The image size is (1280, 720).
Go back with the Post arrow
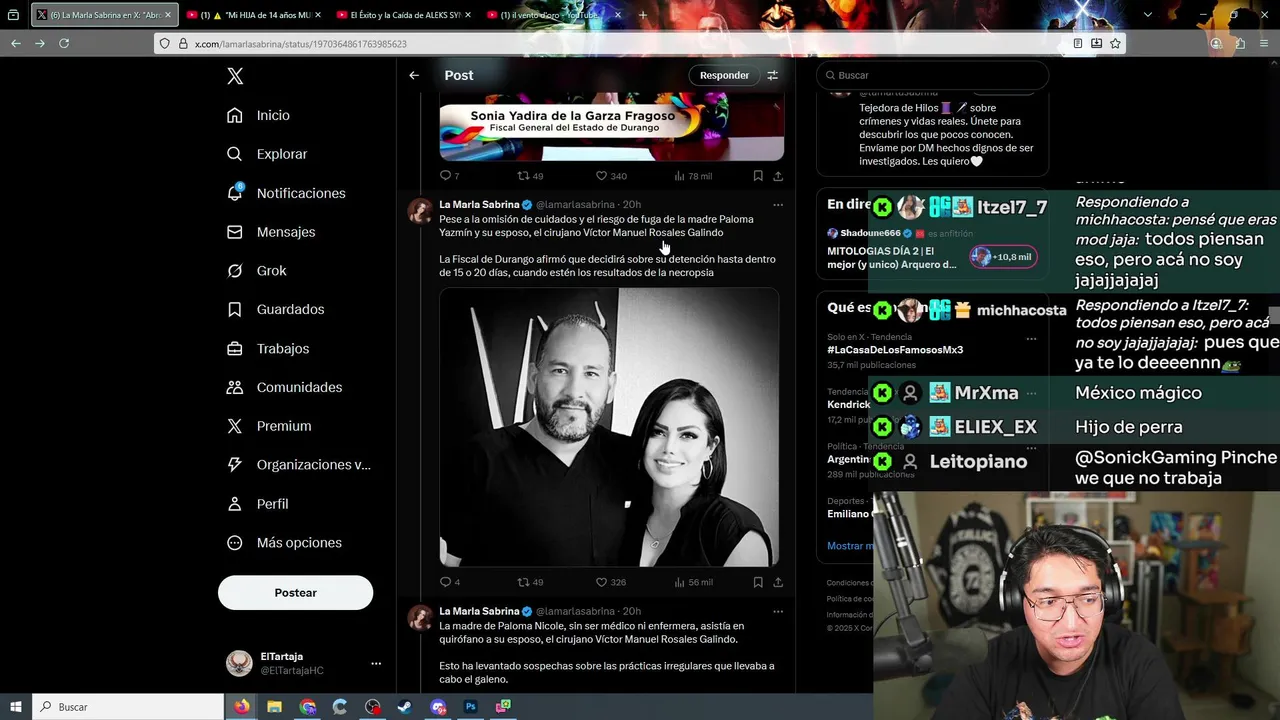414,75
